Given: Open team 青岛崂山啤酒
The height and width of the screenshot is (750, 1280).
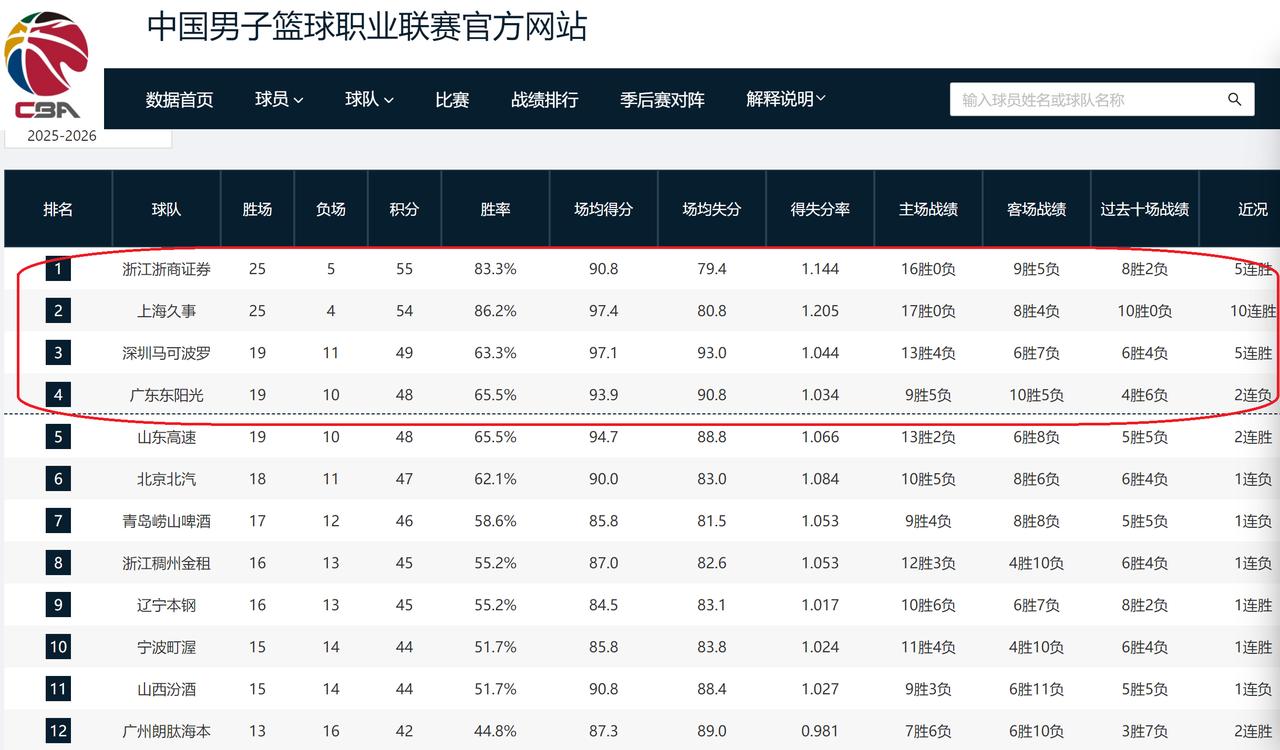Looking at the screenshot, I should point(166,521).
